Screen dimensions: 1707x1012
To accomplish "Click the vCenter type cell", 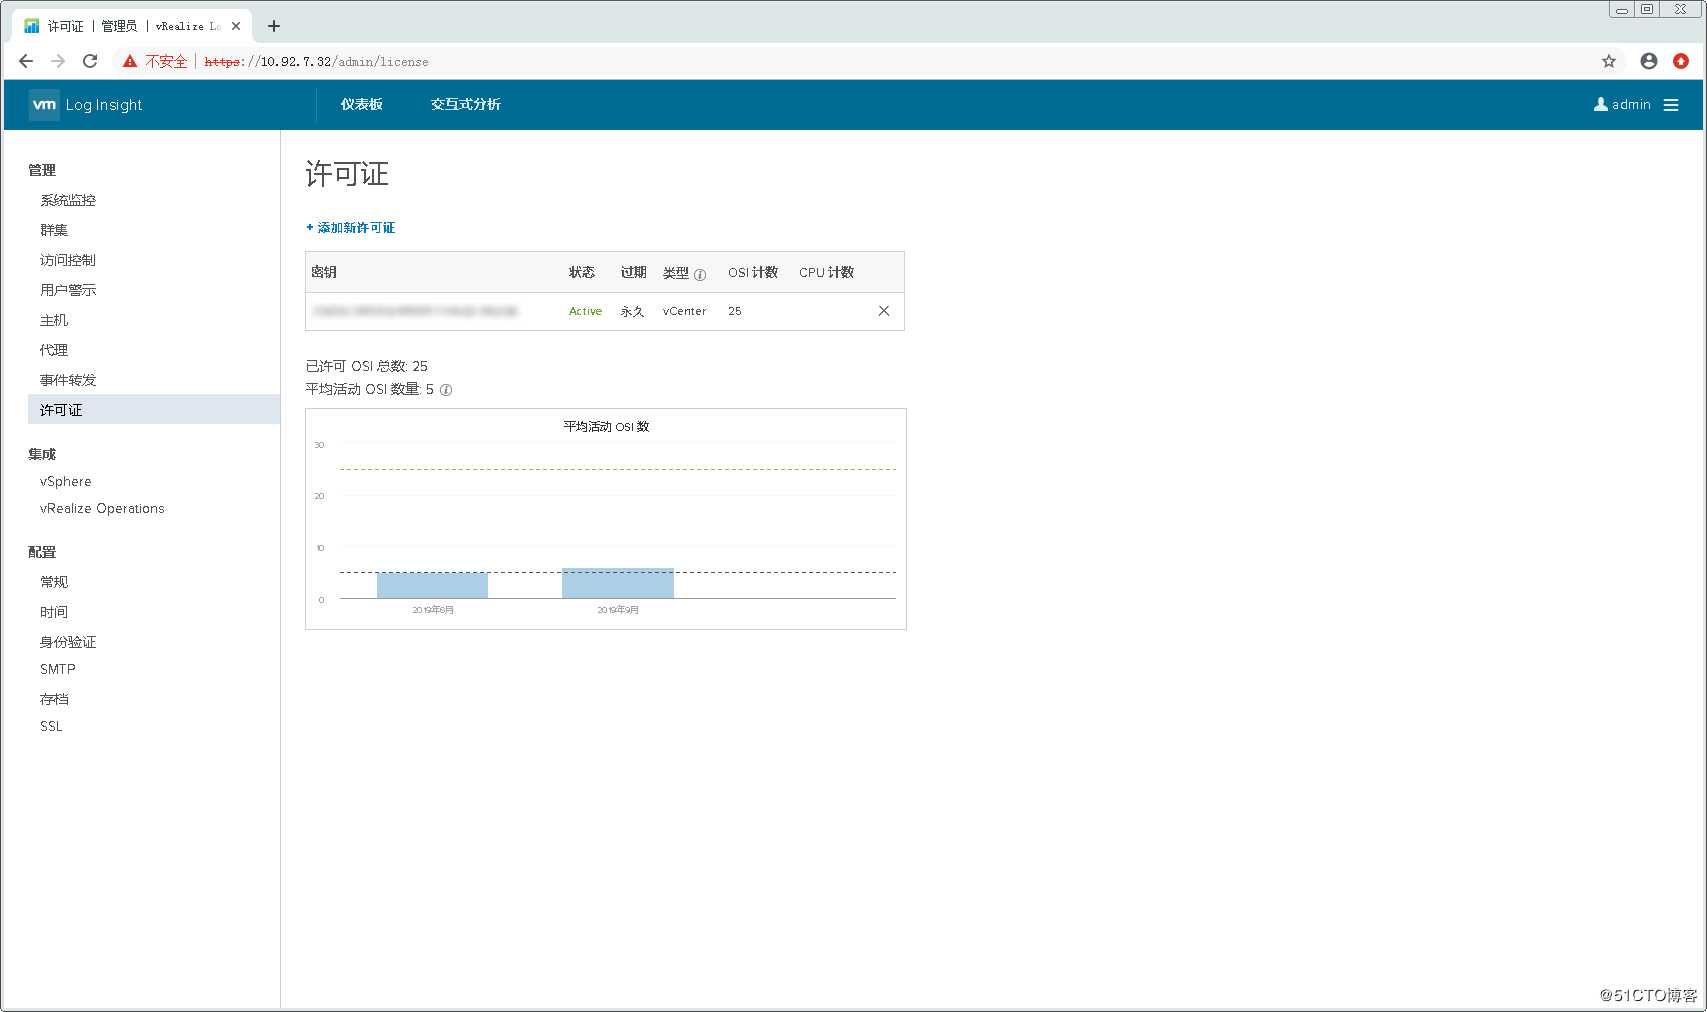I will [x=684, y=311].
